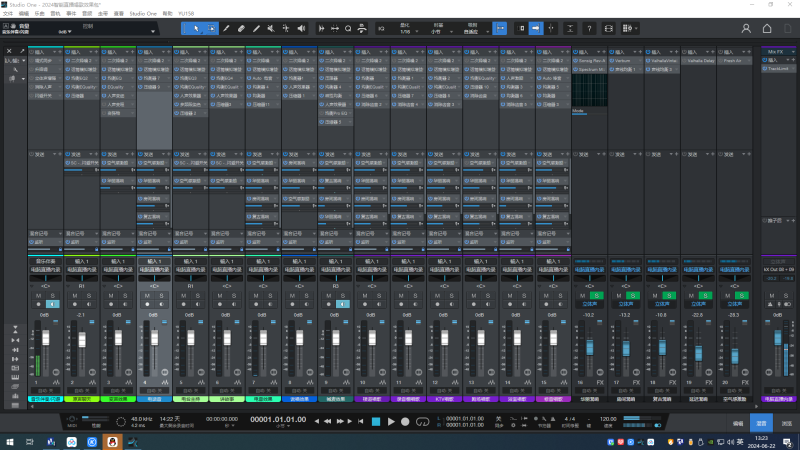800x450 pixels.
Task: Click the IQ quantize button
Action: click(381, 29)
